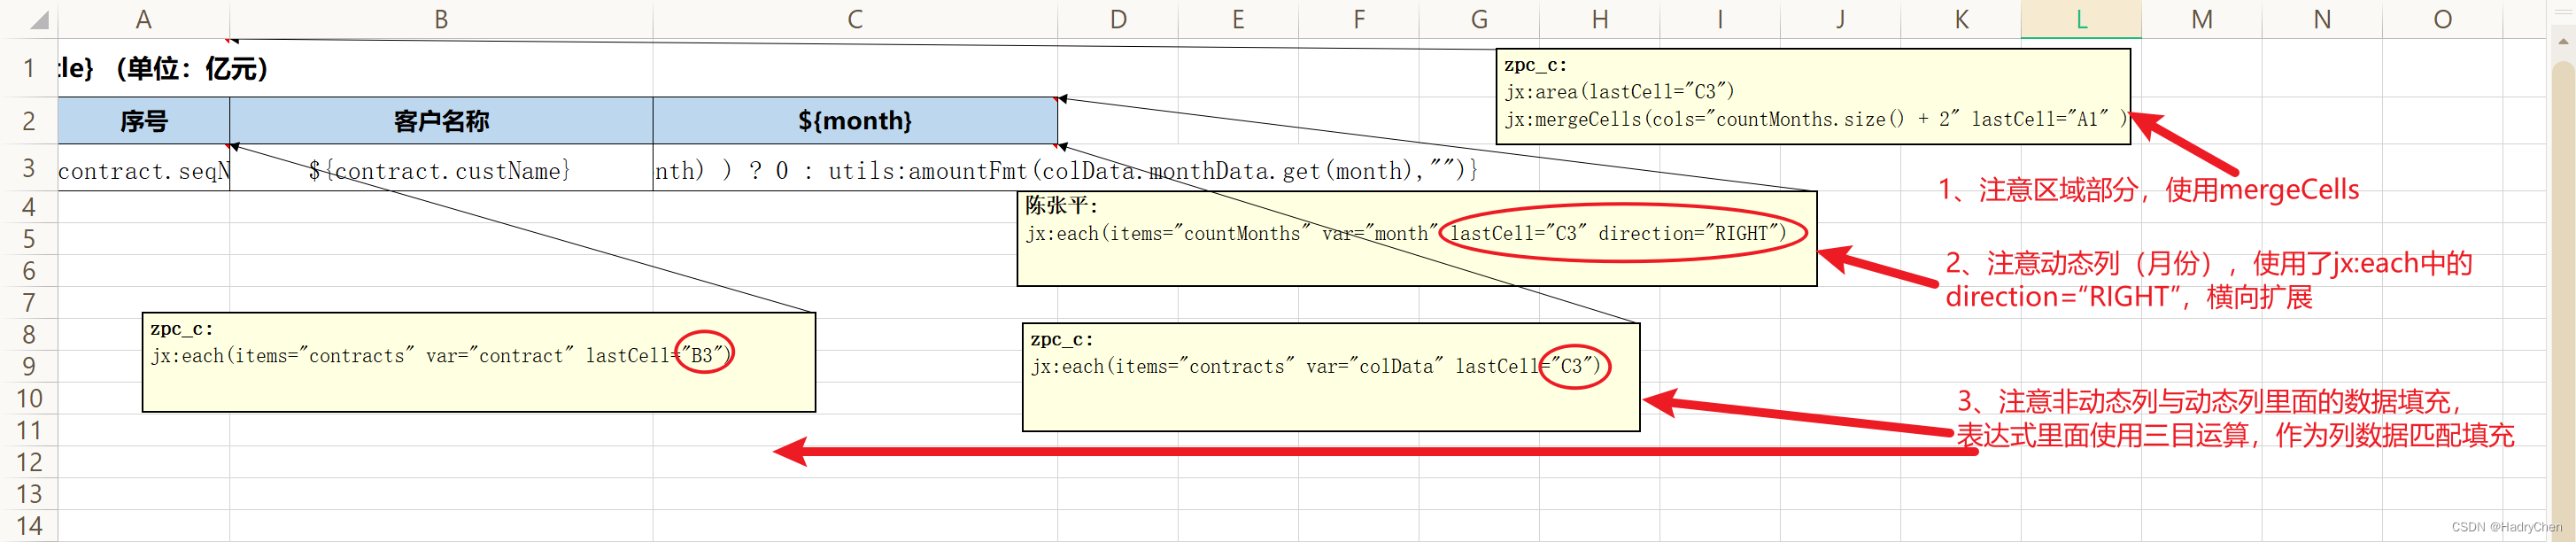The image size is (2576, 542).
Task: Select column M header
Action: point(2202,19)
